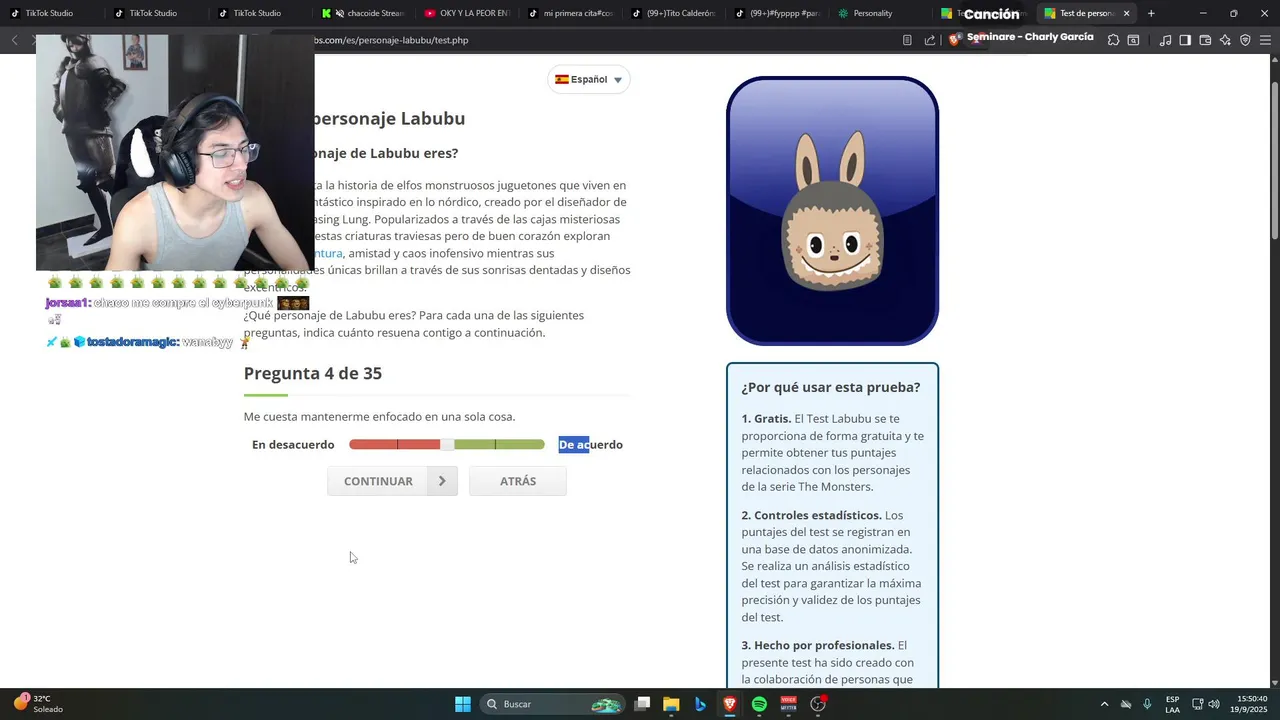This screenshot has height=720, width=1280.
Task: Select the neutral middle segment of scale
Action: click(447, 444)
